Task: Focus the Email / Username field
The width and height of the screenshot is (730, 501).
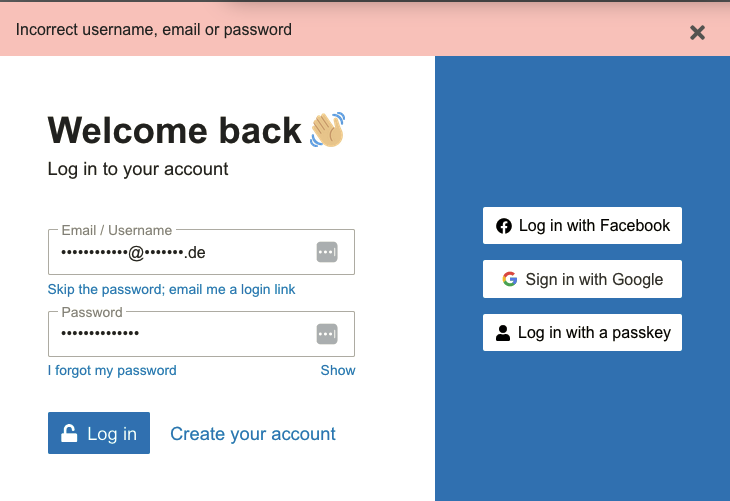Action: click(180, 253)
